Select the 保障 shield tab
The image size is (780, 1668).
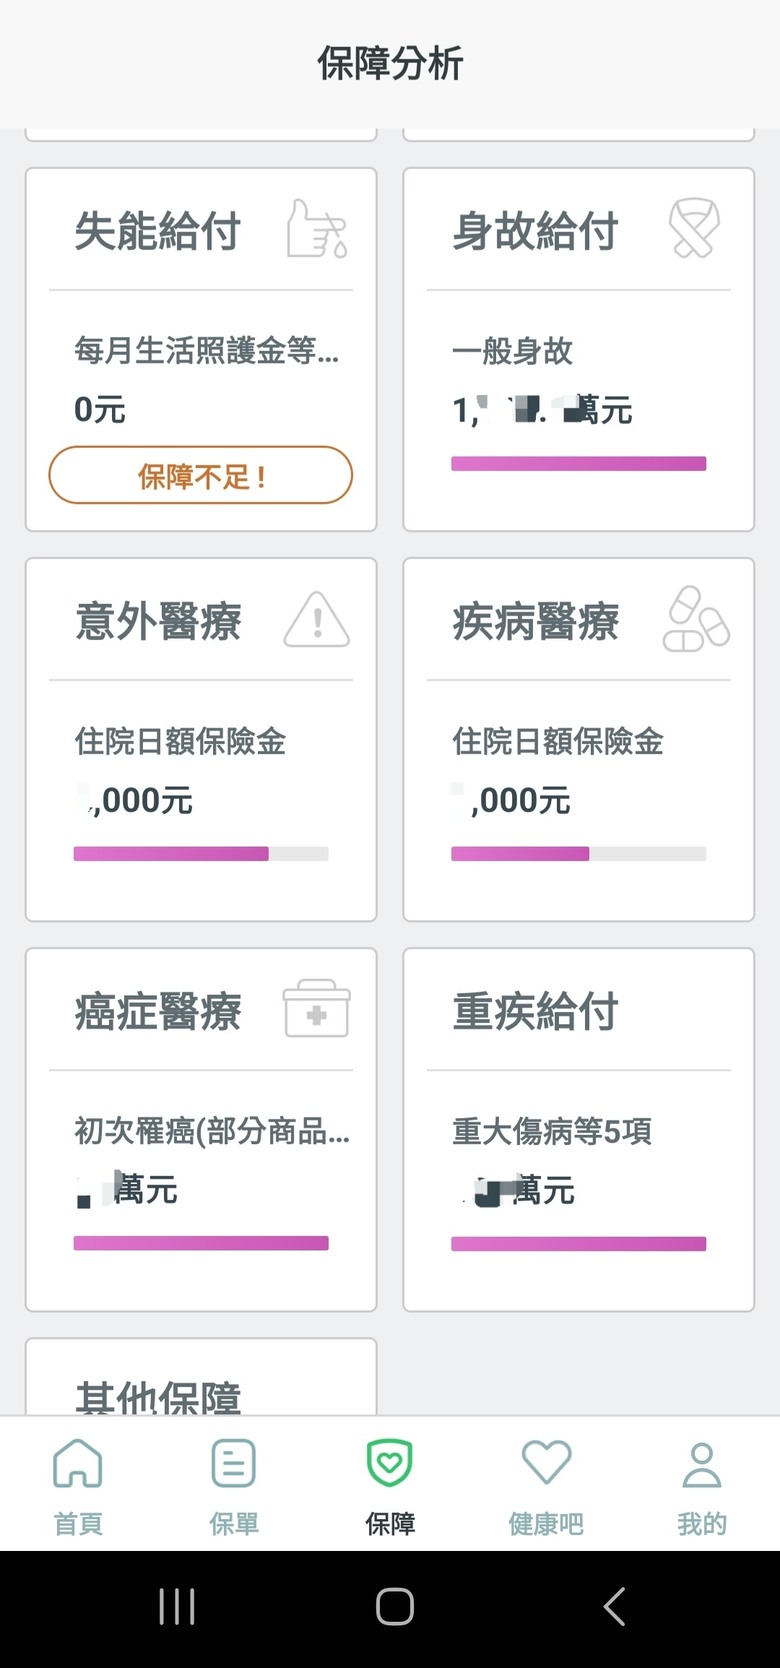(x=390, y=1486)
